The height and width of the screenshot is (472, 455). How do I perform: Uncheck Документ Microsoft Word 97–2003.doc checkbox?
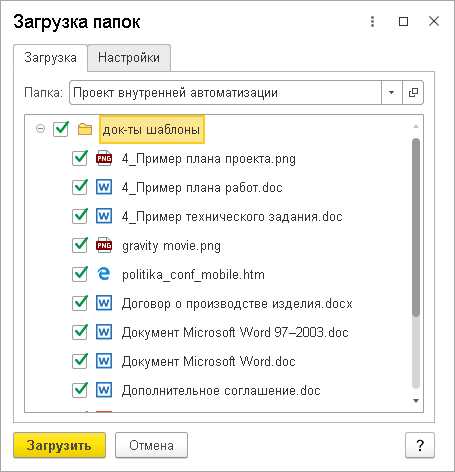pyautogui.click(x=80, y=332)
